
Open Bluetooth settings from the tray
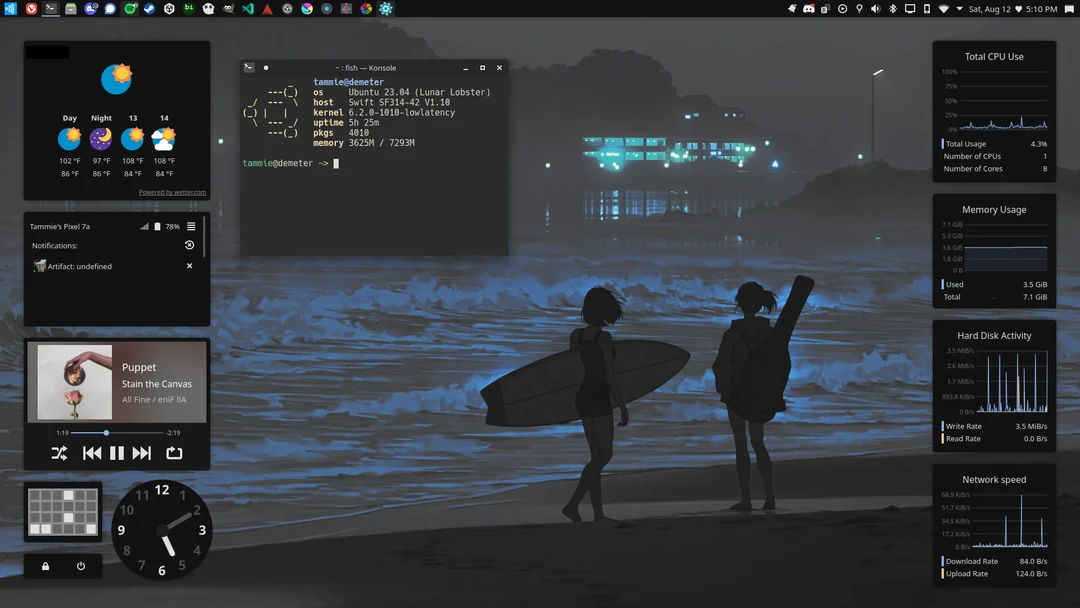click(892, 9)
